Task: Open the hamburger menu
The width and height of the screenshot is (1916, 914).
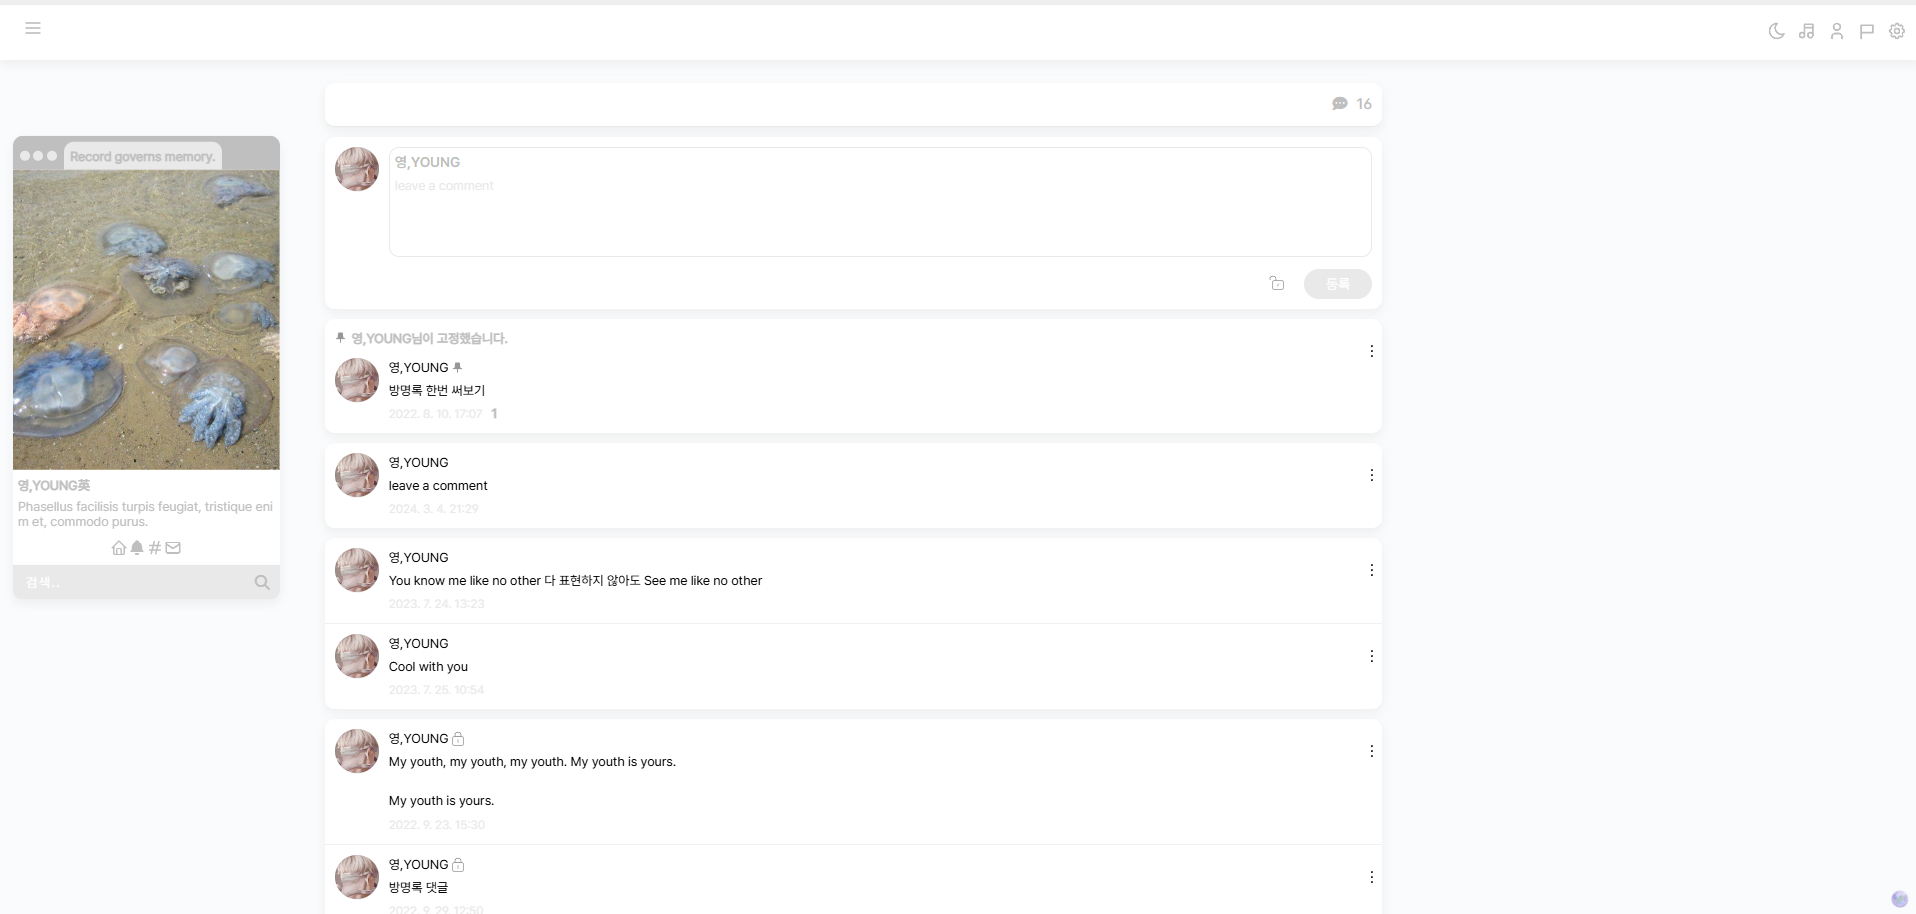Action: click(x=33, y=28)
